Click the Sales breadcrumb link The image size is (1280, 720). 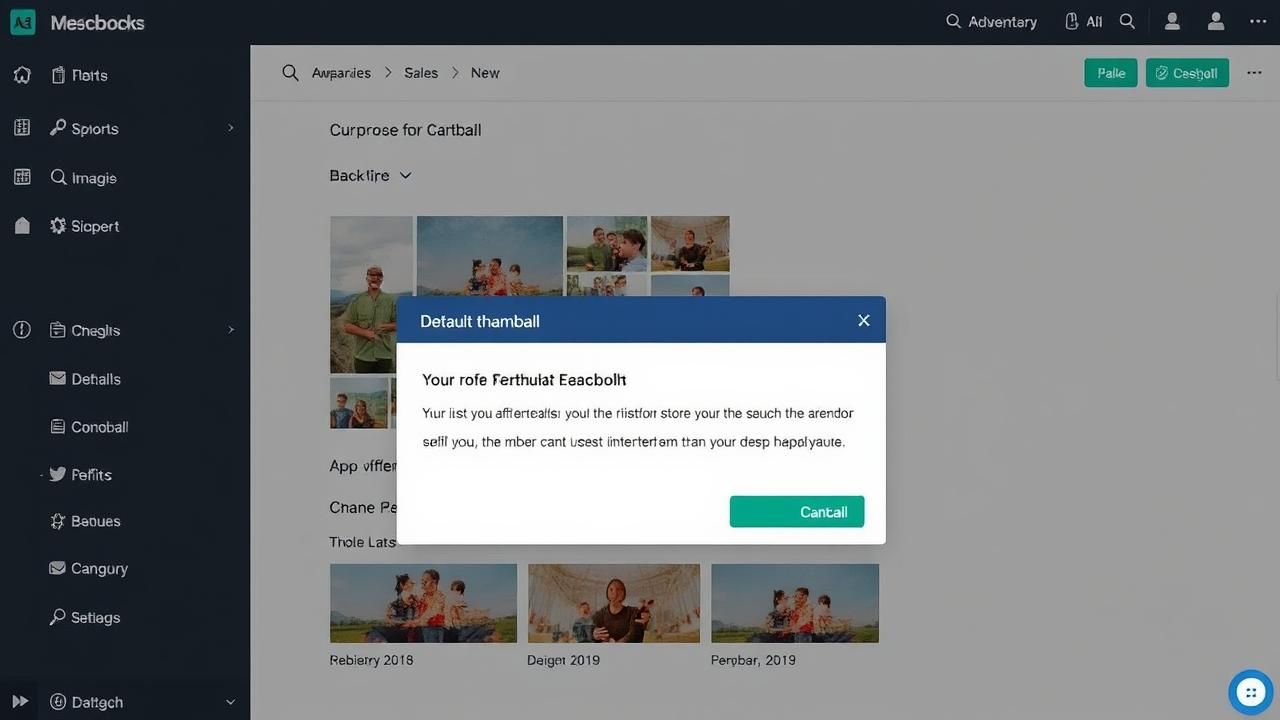pos(421,73)
